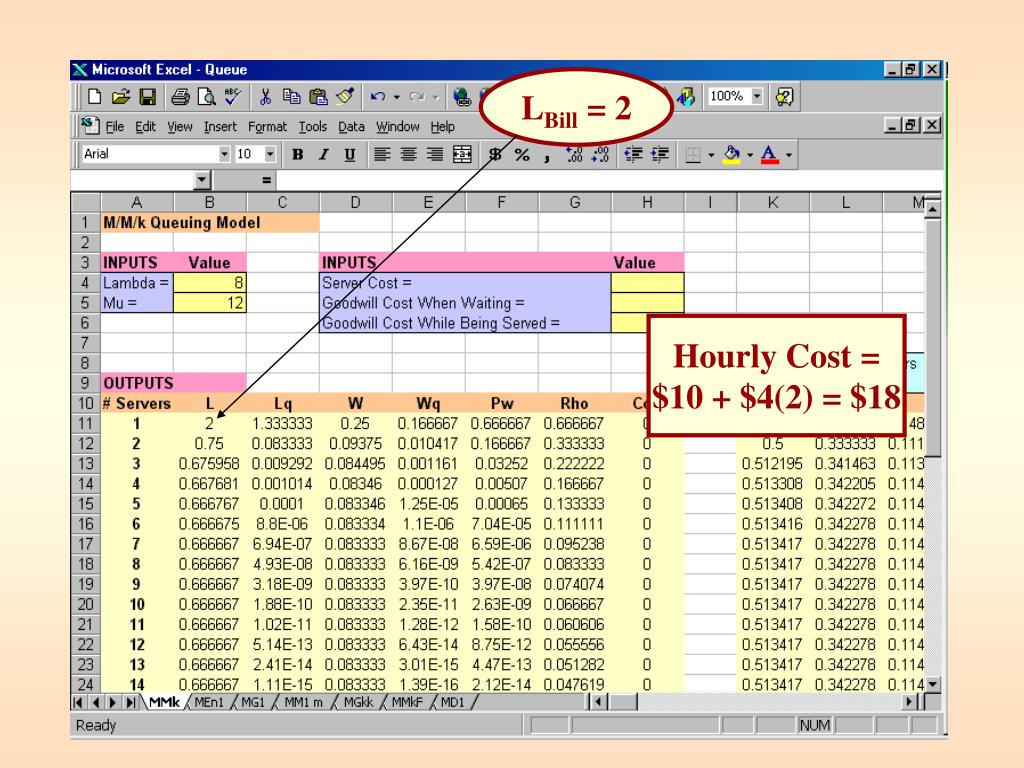Click the Cut scissors icon
This screenshot has height=768, width=1024.
click(265, 97)
